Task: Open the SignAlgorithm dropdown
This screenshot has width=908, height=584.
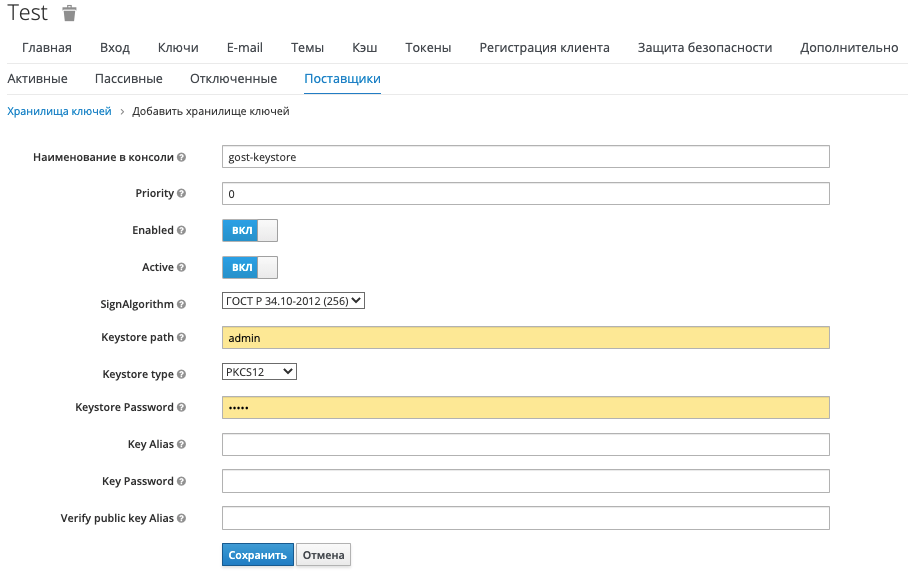Action: (x=293, y=300)
